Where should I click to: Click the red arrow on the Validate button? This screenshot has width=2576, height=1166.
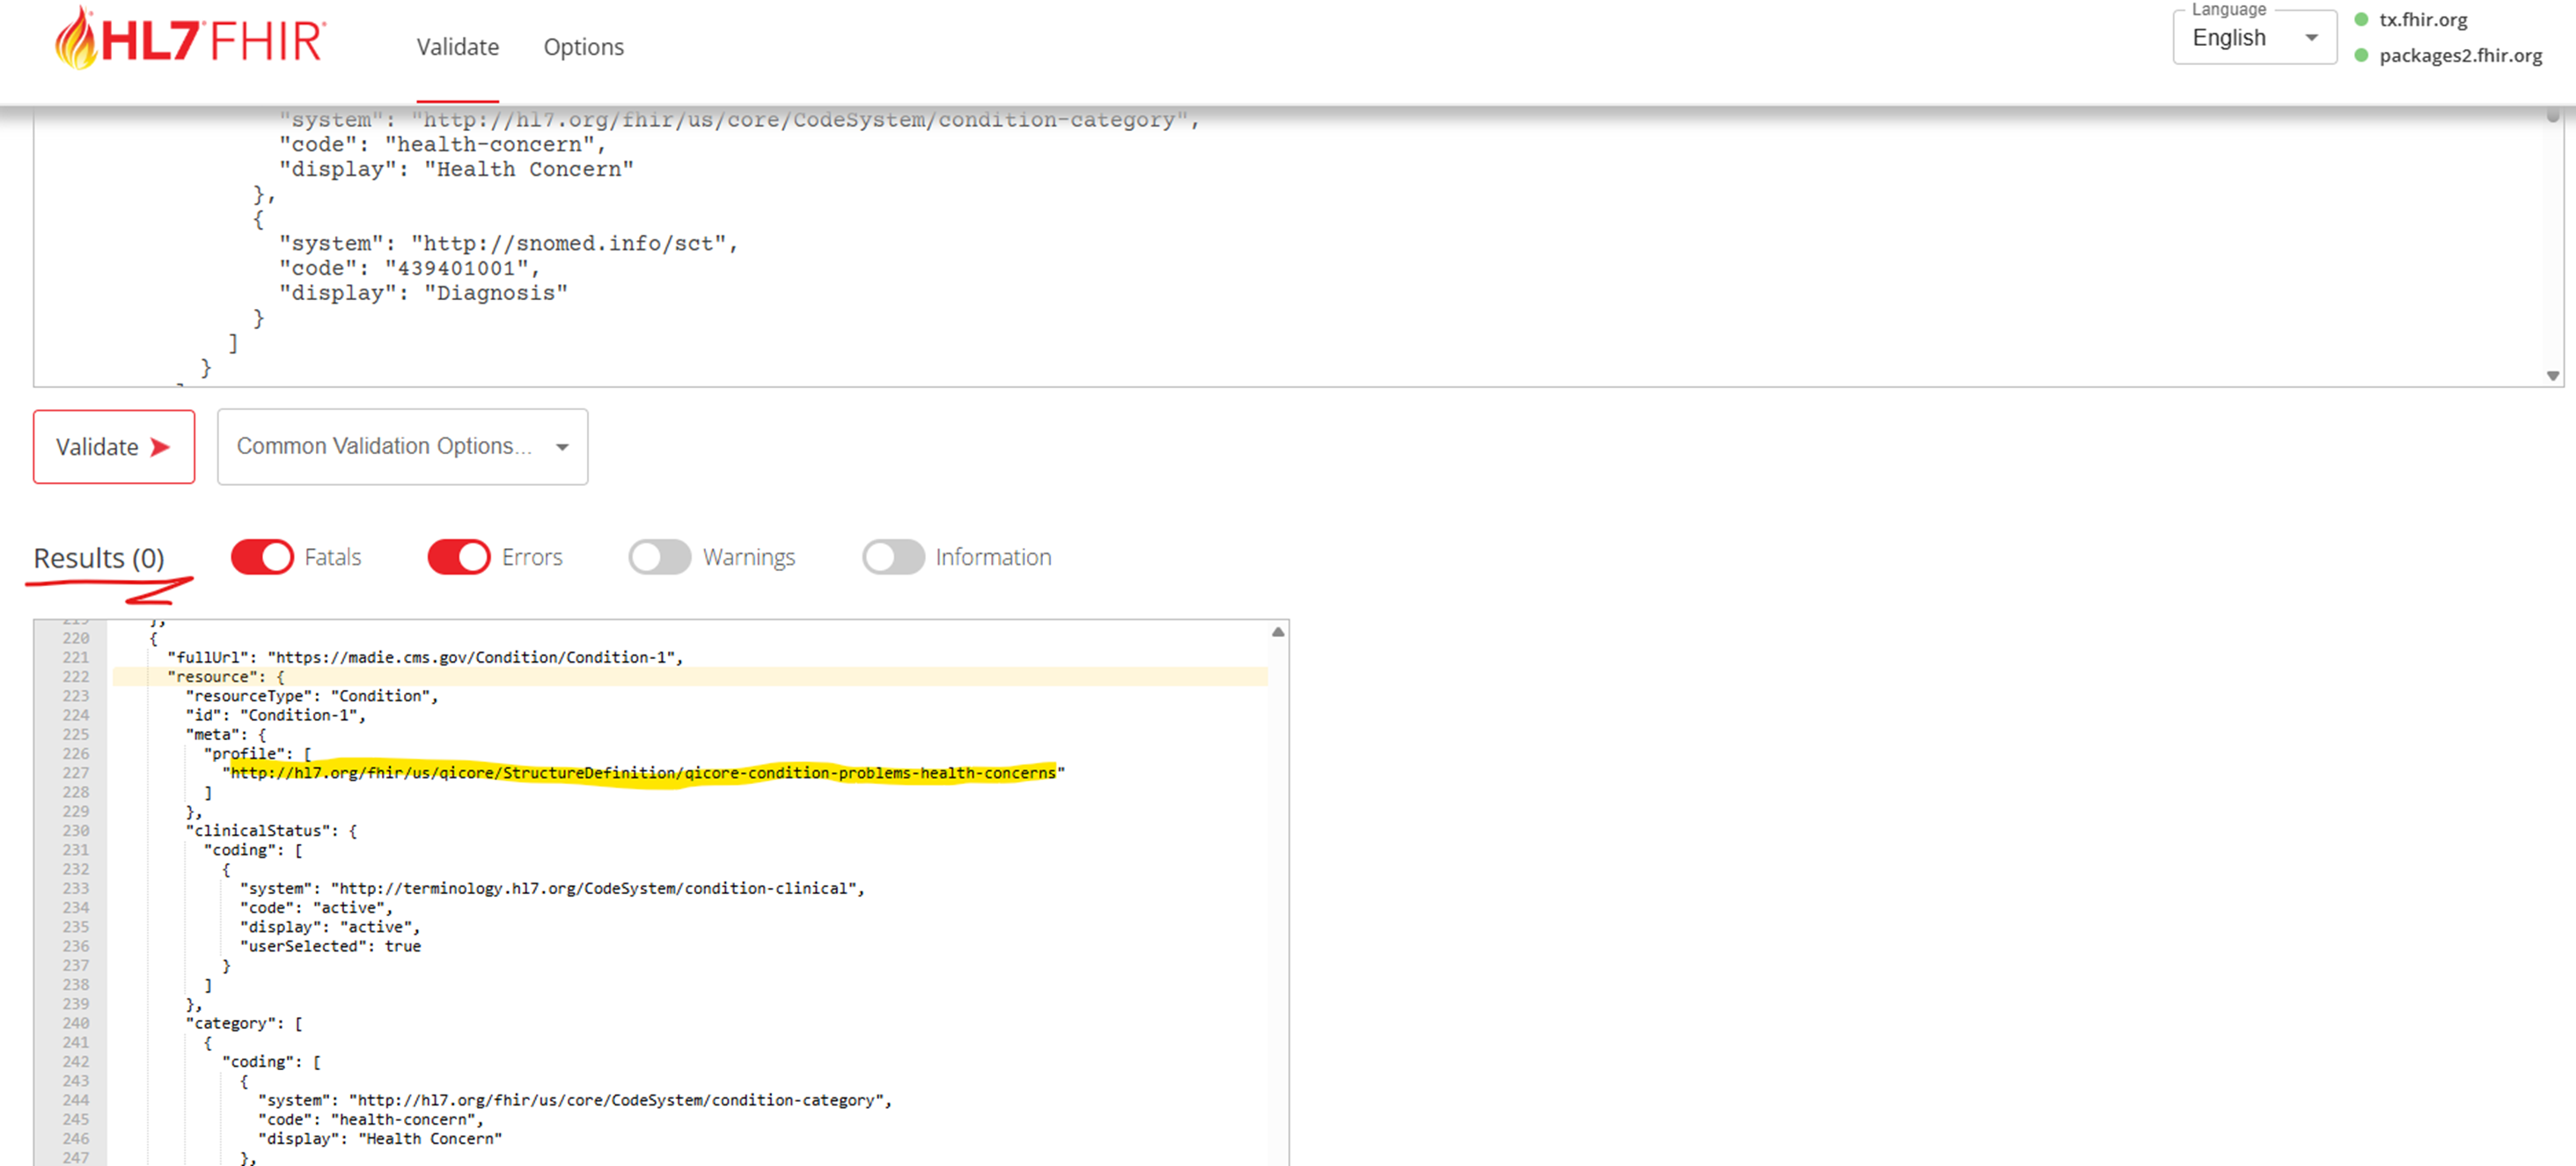160,447
